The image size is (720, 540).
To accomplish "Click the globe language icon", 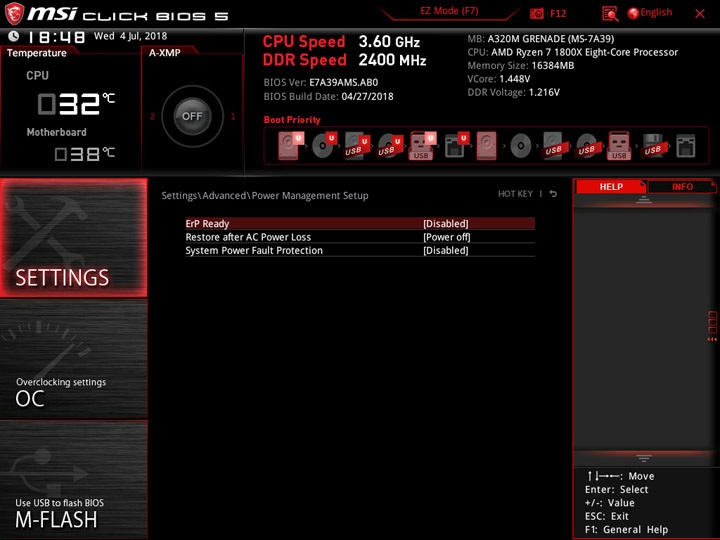I will pos(633,13).
